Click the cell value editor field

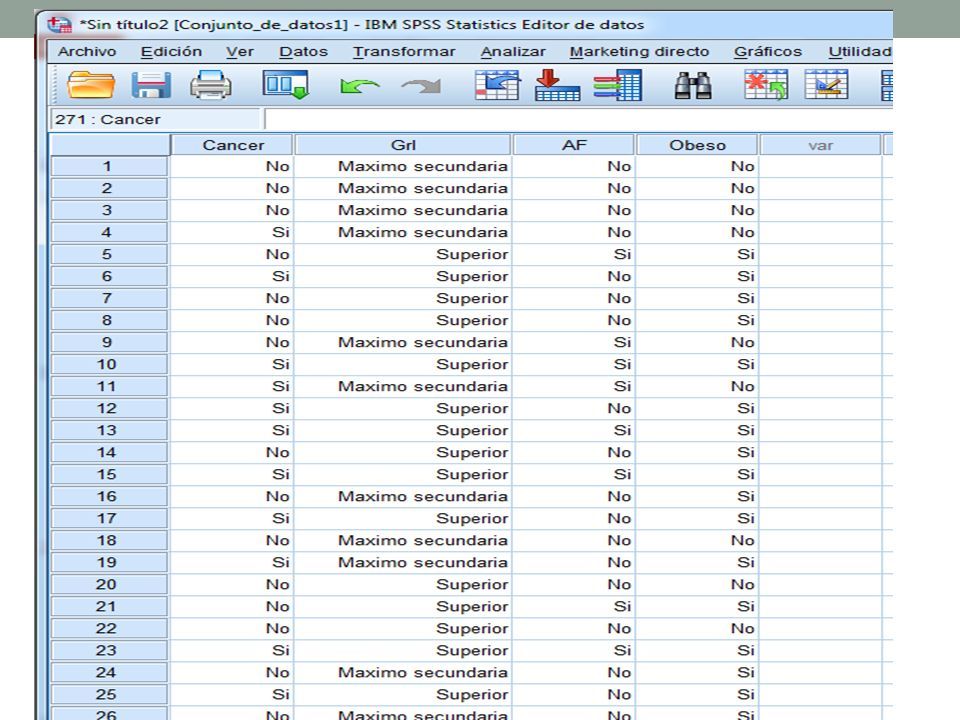579,119
